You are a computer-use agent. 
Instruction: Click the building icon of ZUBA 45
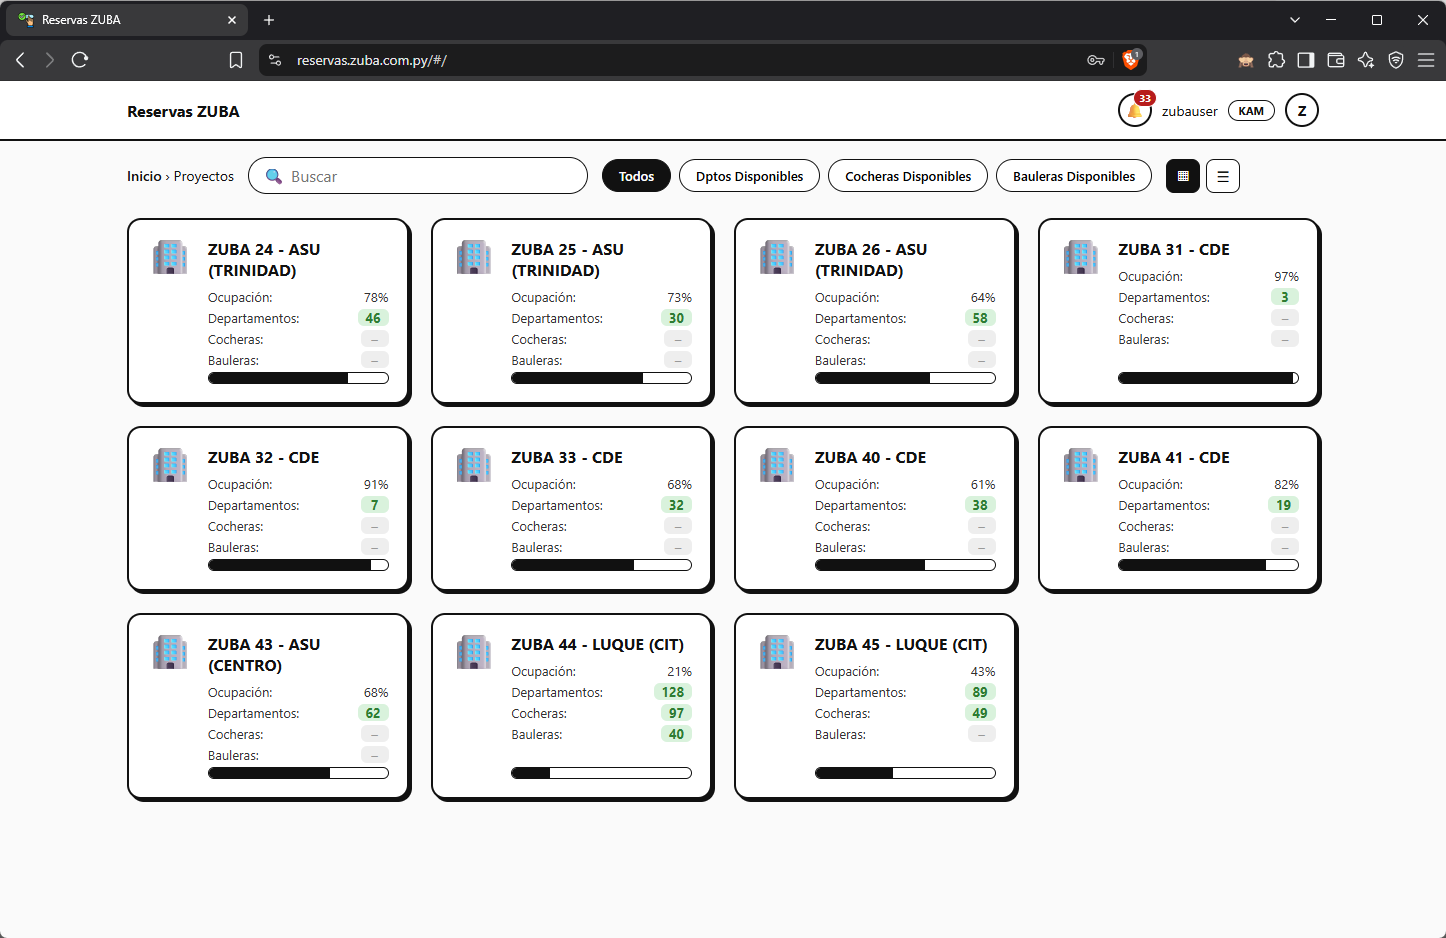point(777,652)
